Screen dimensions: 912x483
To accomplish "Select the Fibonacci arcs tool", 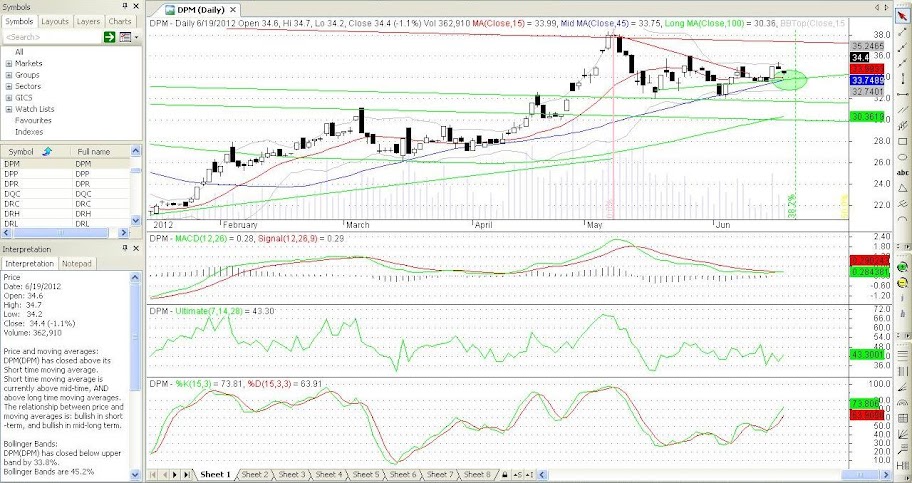I will coord(903,403).
